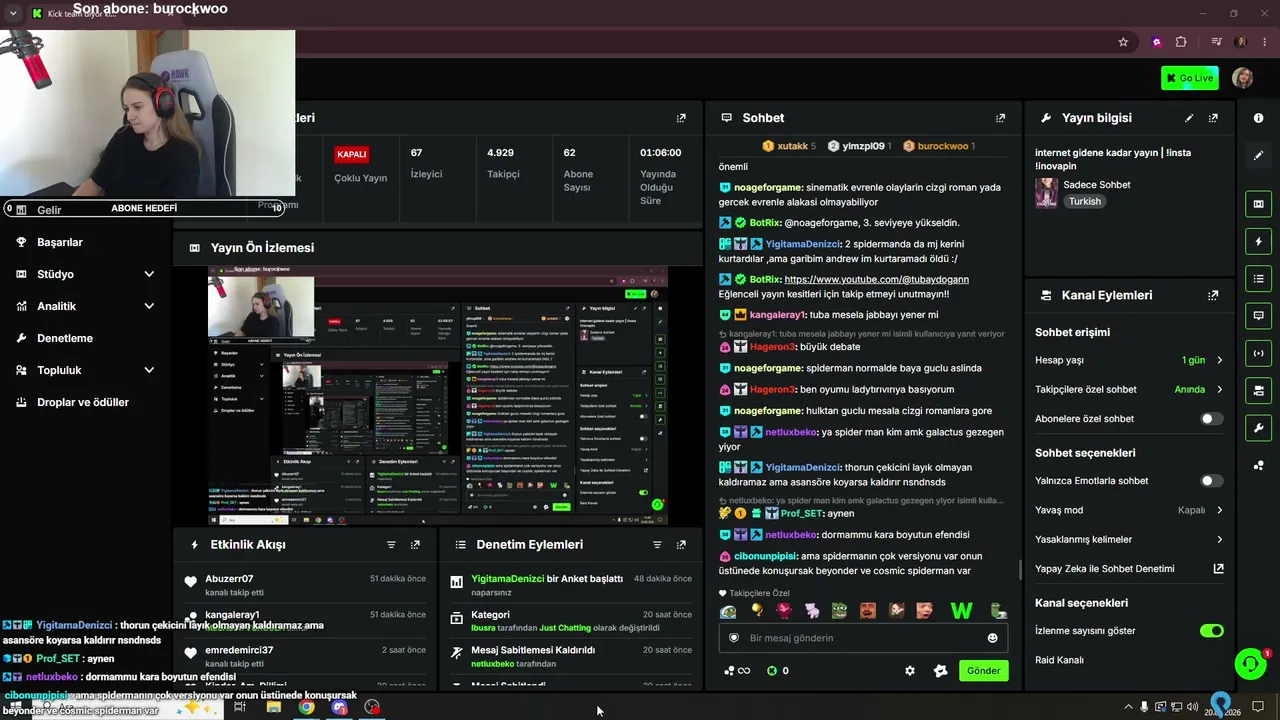Open Chrome from the Windows taskbar

pyautogui.click(x=306, y=707)
